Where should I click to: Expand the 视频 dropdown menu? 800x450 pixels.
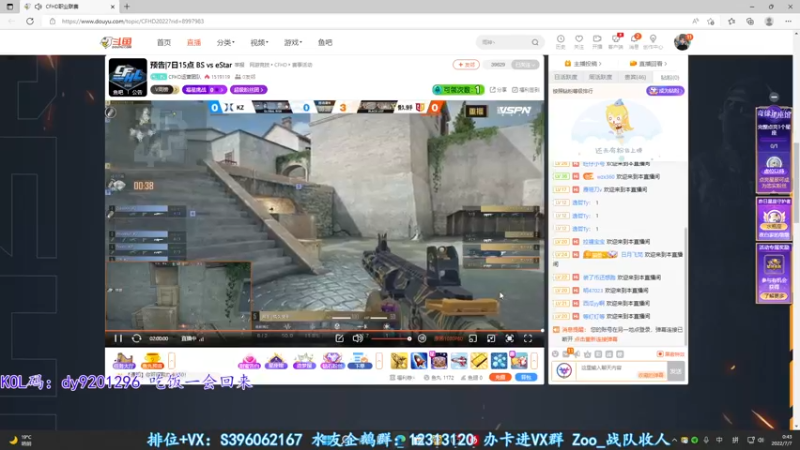pos(259,42)
